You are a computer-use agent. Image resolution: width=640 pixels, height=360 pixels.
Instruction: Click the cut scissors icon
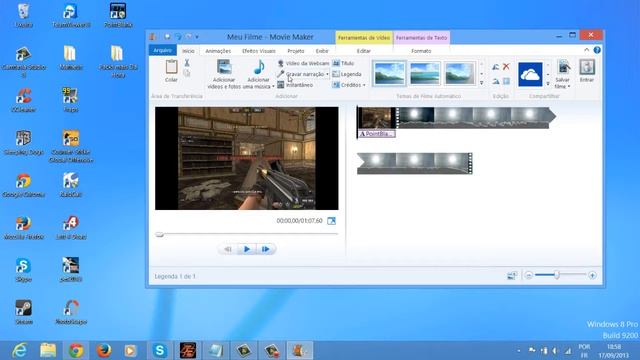coord(187,63)
